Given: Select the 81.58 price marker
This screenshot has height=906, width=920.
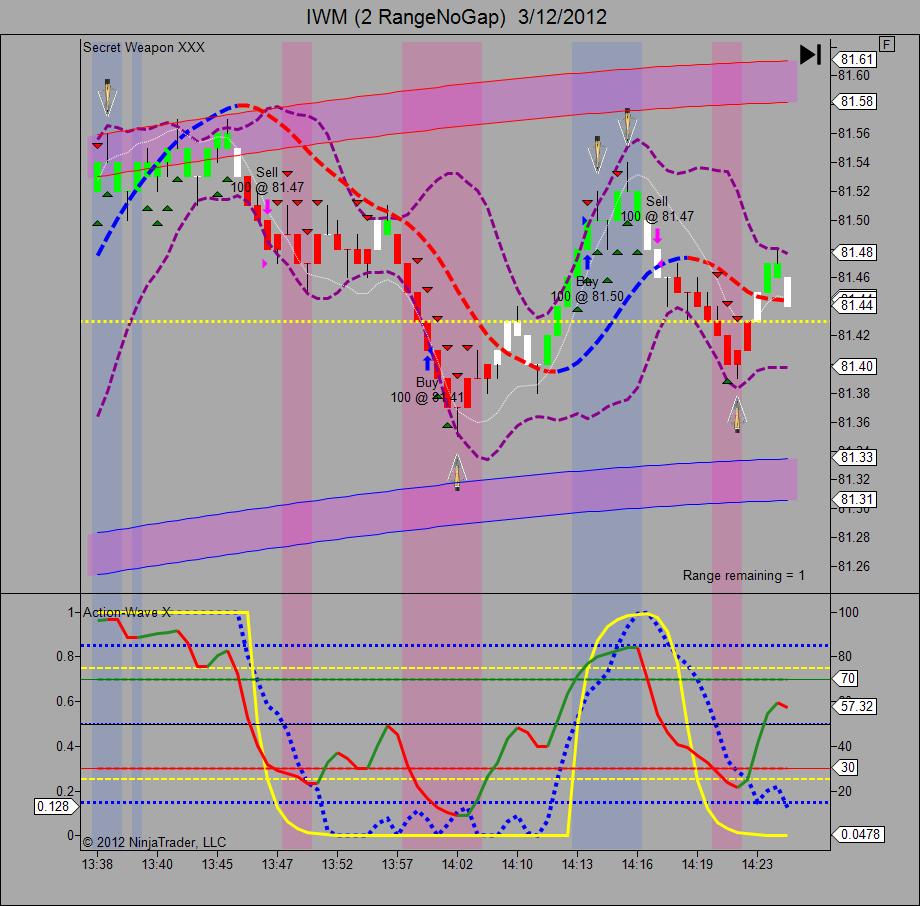Looking at the screenshot, I should [x=855, y=102].
